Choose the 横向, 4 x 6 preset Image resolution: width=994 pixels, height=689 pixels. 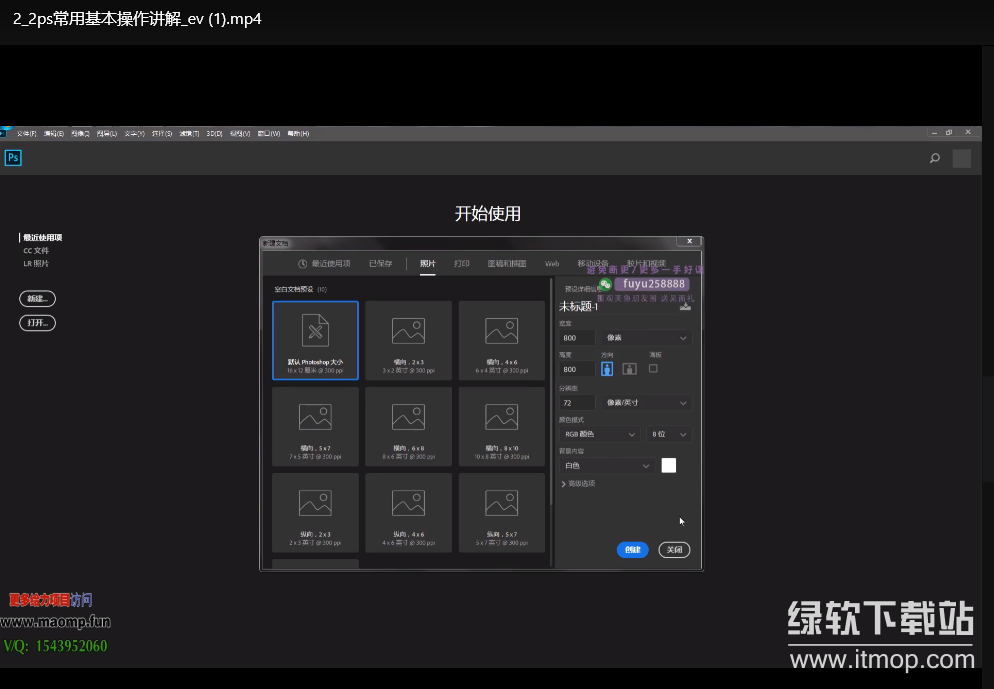pyautogui.click(x=501, y=340)
